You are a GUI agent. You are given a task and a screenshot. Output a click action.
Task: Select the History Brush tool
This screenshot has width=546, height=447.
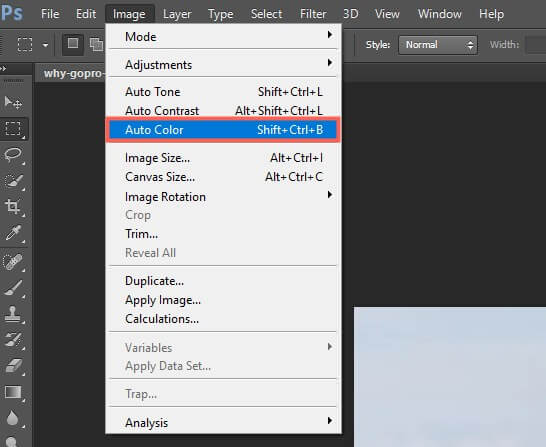point(13,340)
